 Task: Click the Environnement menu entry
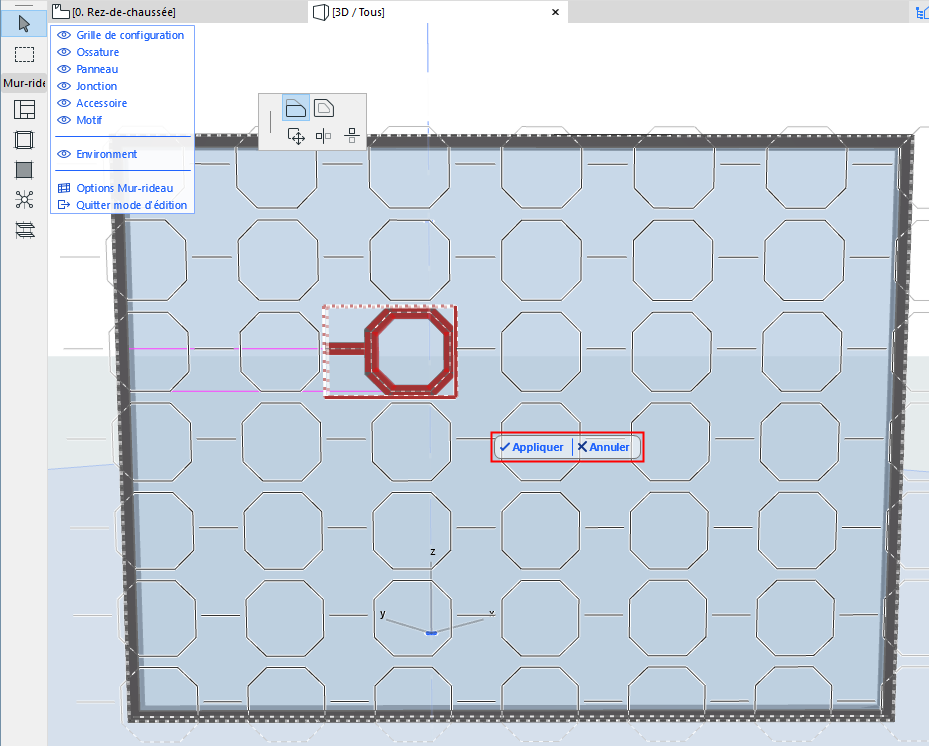[104, 153]
